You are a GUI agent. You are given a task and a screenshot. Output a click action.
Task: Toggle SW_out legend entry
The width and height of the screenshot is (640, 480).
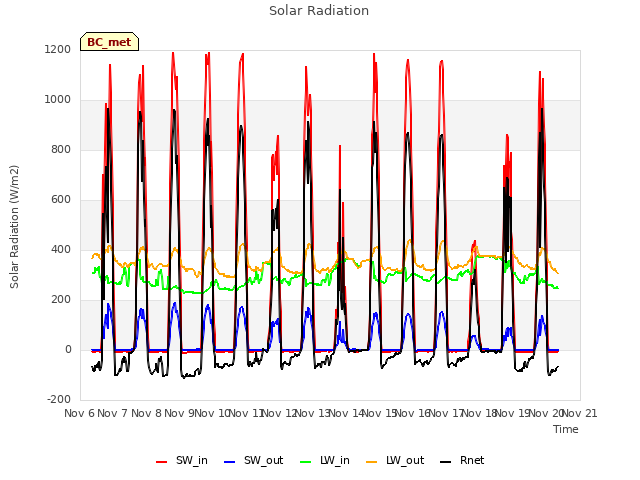[x=253, y=460]
